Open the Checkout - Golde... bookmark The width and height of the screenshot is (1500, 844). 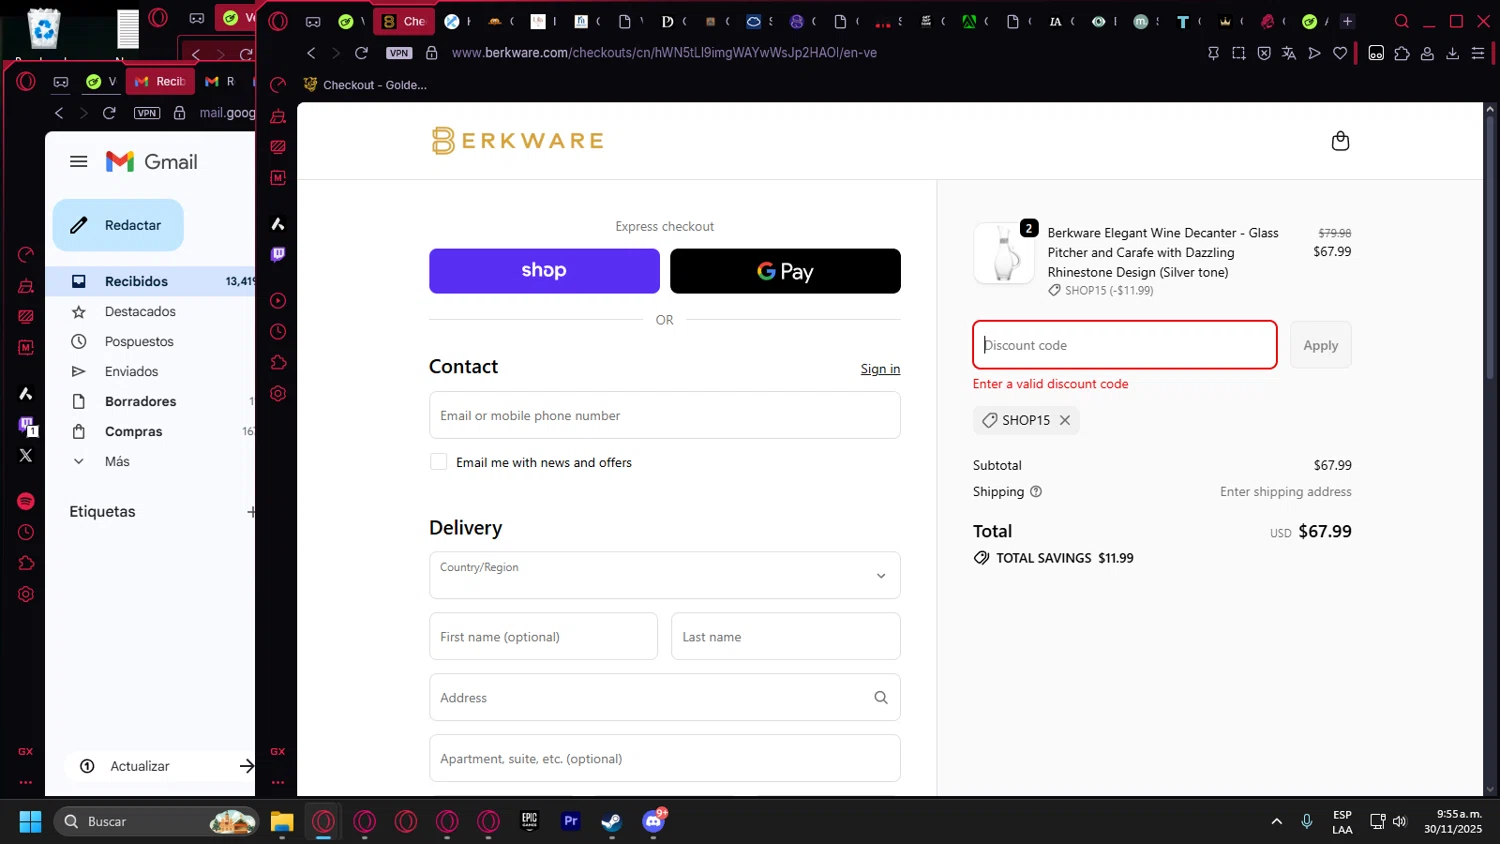tap(365, 85)
